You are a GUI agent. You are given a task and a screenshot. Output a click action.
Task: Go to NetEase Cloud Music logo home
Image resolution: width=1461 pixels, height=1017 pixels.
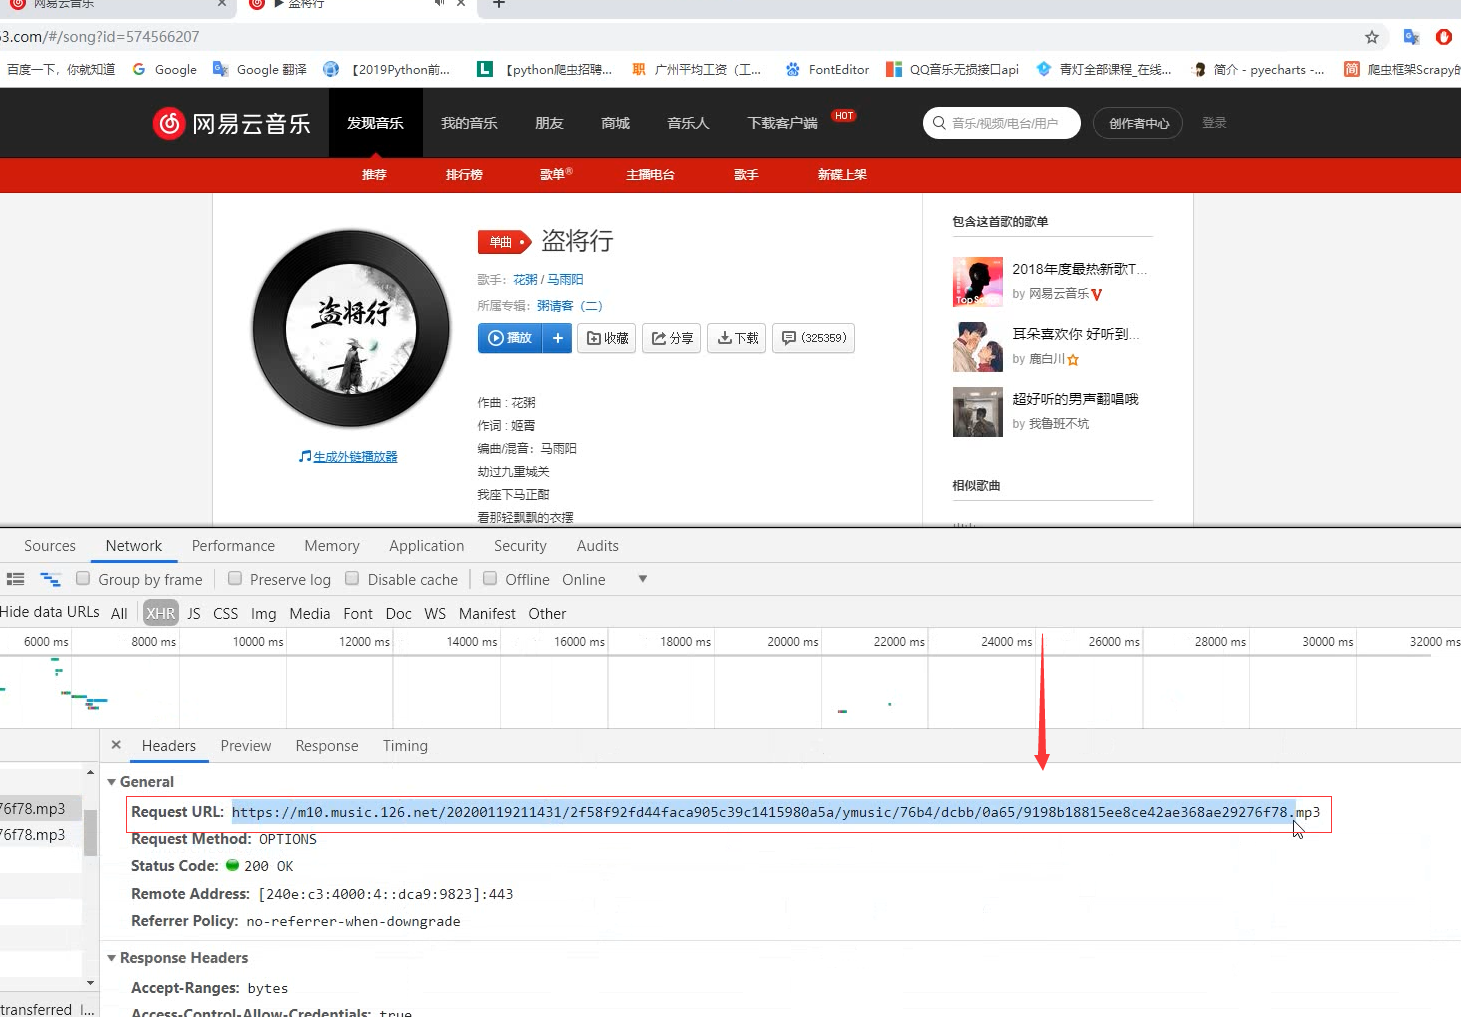(x=231, y=123)
